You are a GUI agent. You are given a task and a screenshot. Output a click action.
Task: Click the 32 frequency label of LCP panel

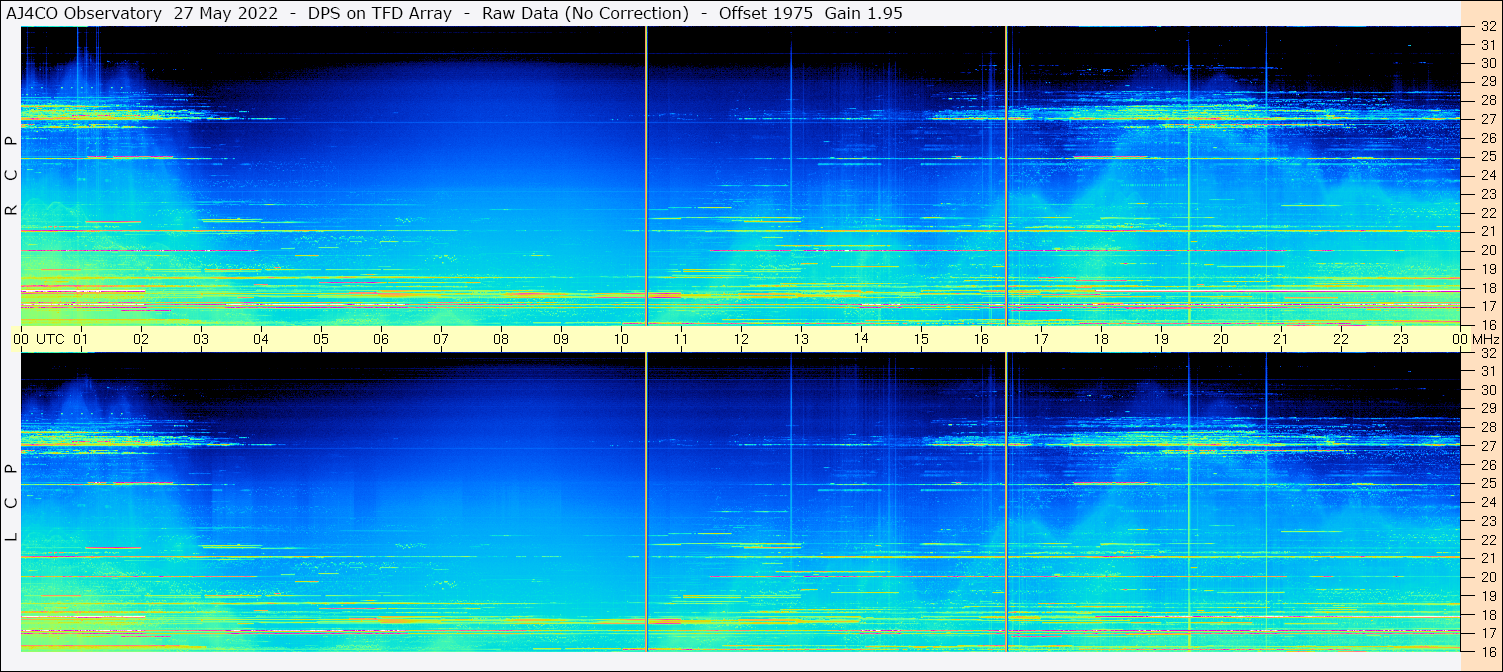click(x=1487, y=353)
